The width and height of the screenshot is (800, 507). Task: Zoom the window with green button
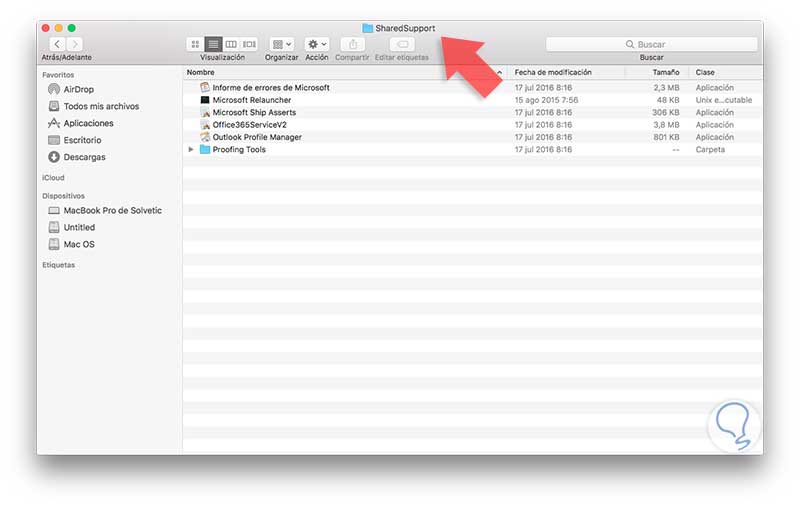click(x=72, y=28)
